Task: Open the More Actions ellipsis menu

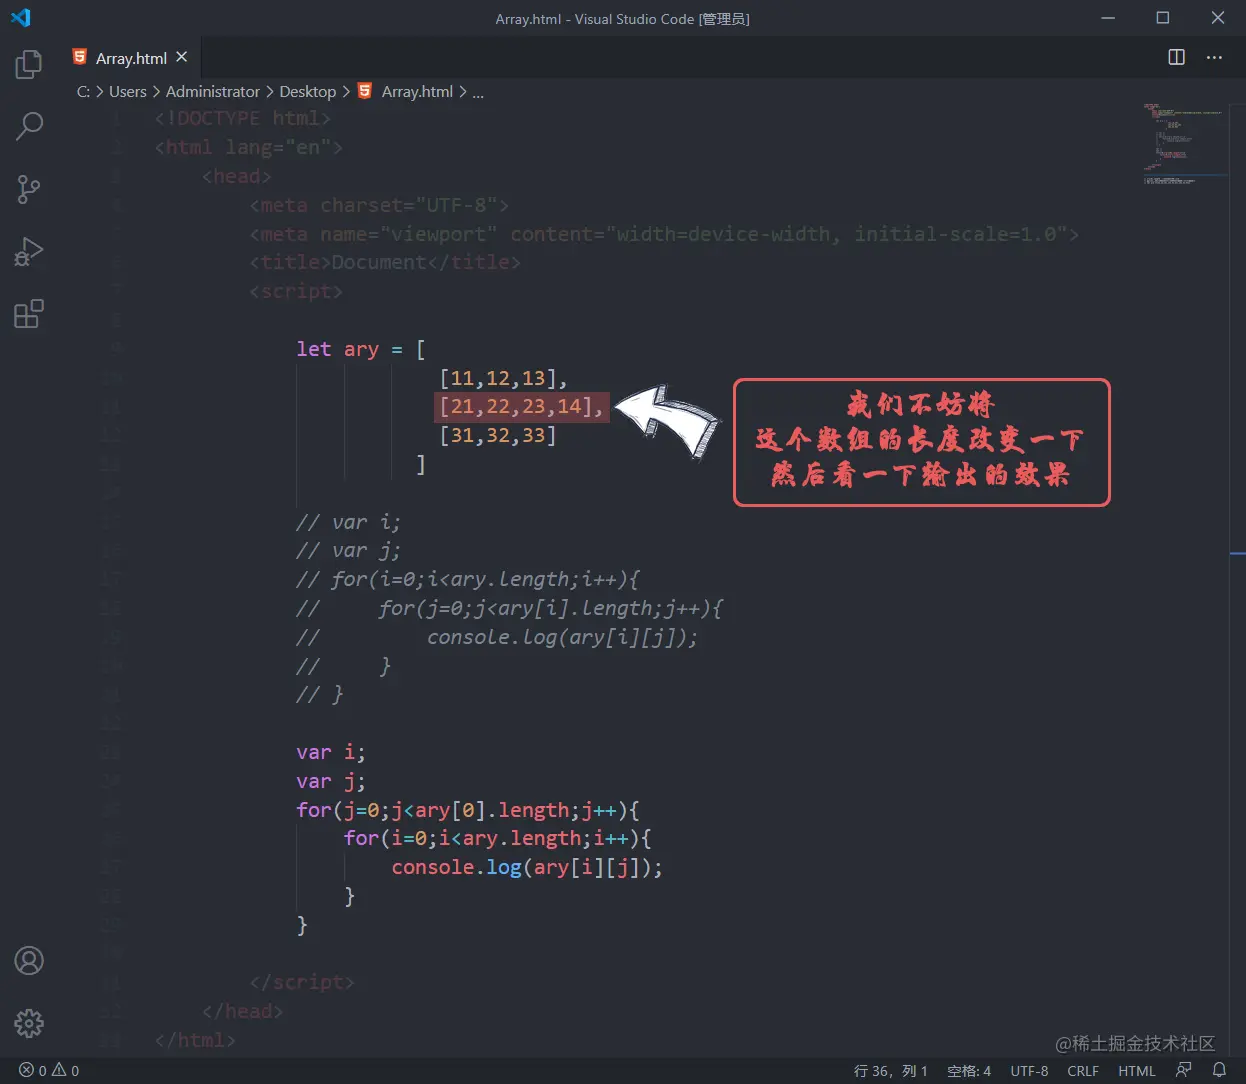Action: 1214,57
